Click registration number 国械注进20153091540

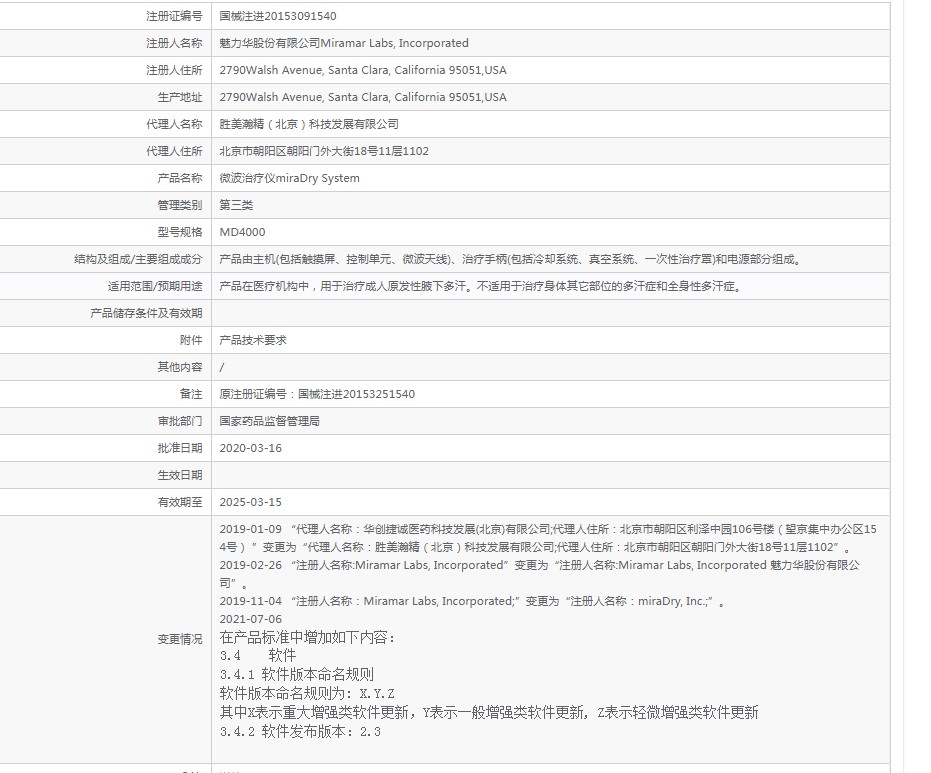[x=278, y=16]
